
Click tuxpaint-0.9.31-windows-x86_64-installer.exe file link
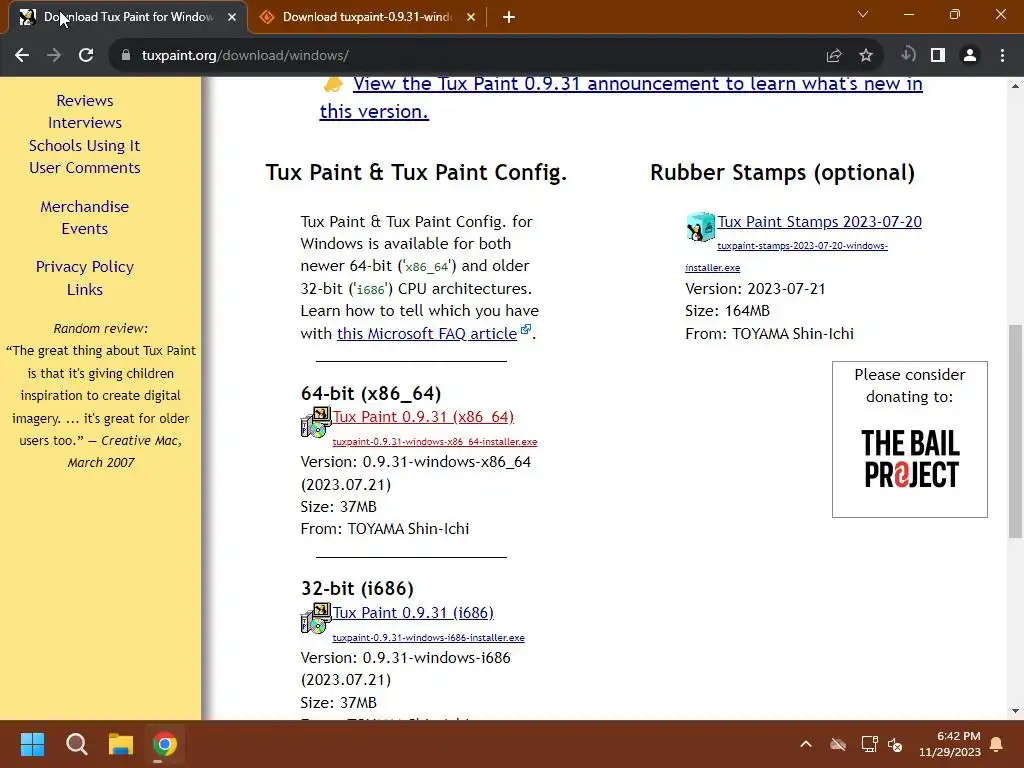coord(435,441)
